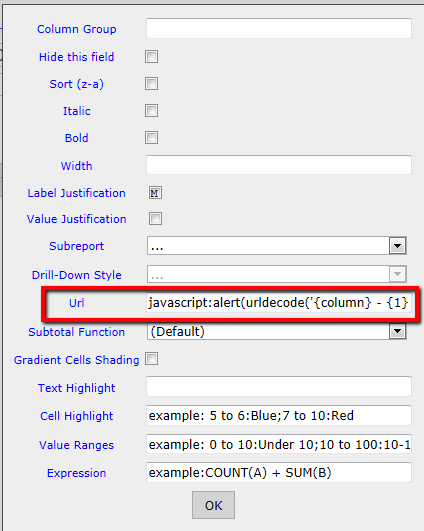Open the Drill-Down Style dropdown

tap(277, 274)
